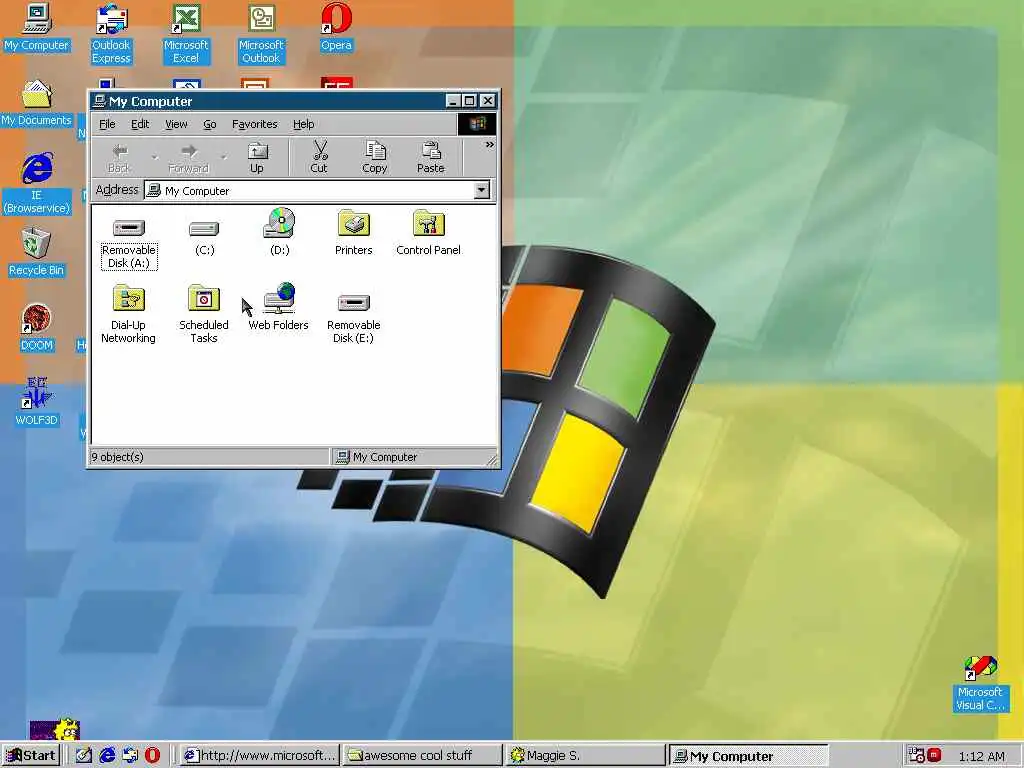Select the Dial-Up Networking folder
Viewport: 1024px width, 768px height.
tap(128, 314)
